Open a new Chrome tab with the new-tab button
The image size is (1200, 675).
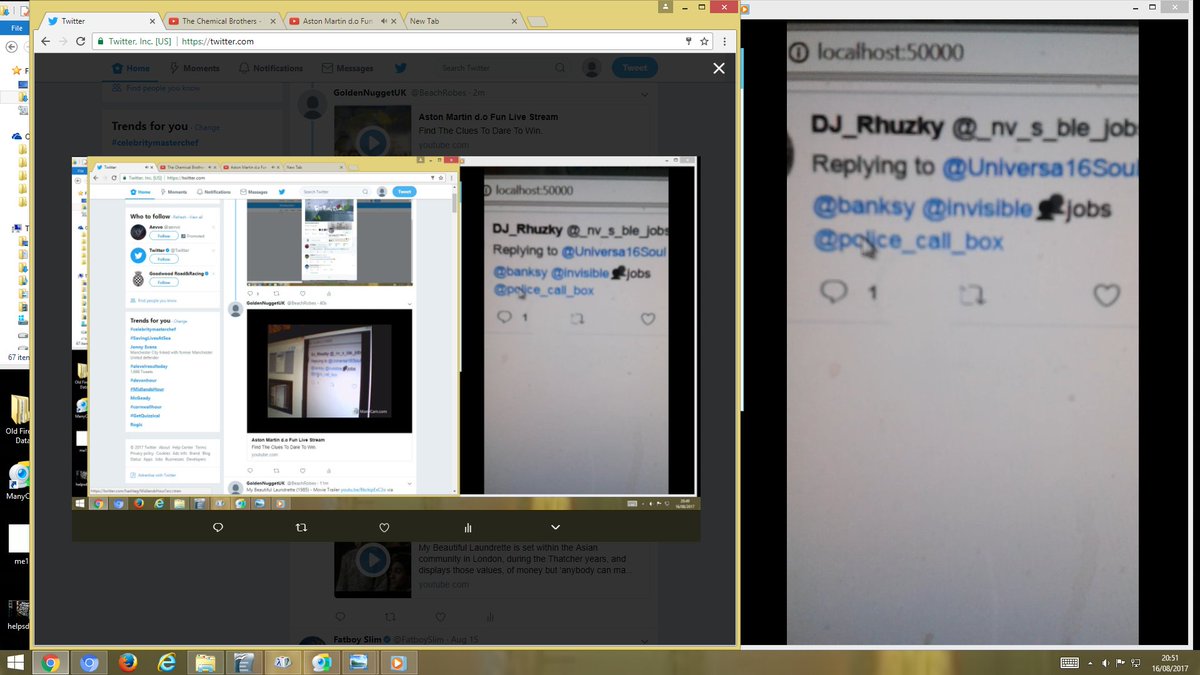[537, 21]
